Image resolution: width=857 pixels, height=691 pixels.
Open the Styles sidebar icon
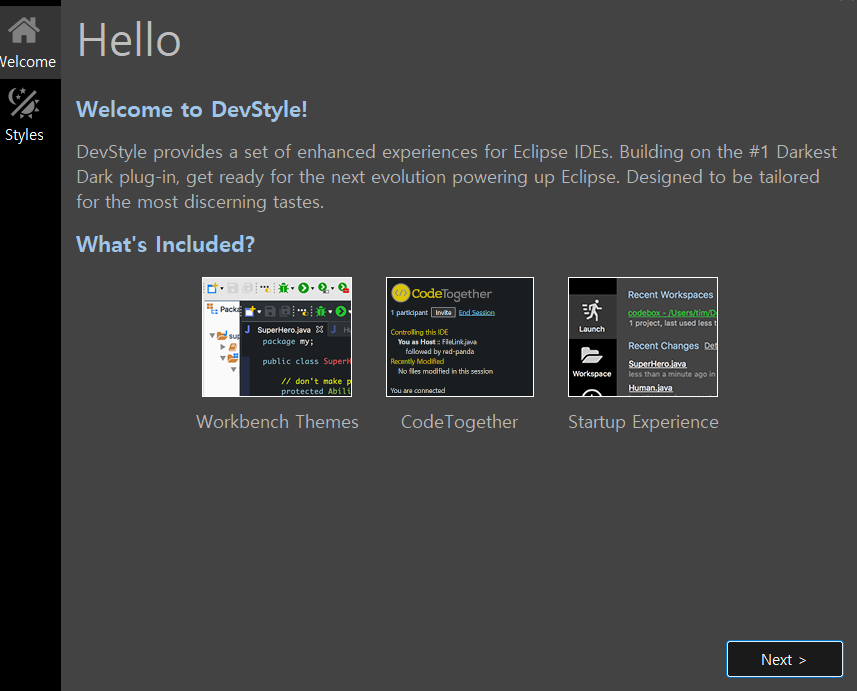[x=24, y=103]
